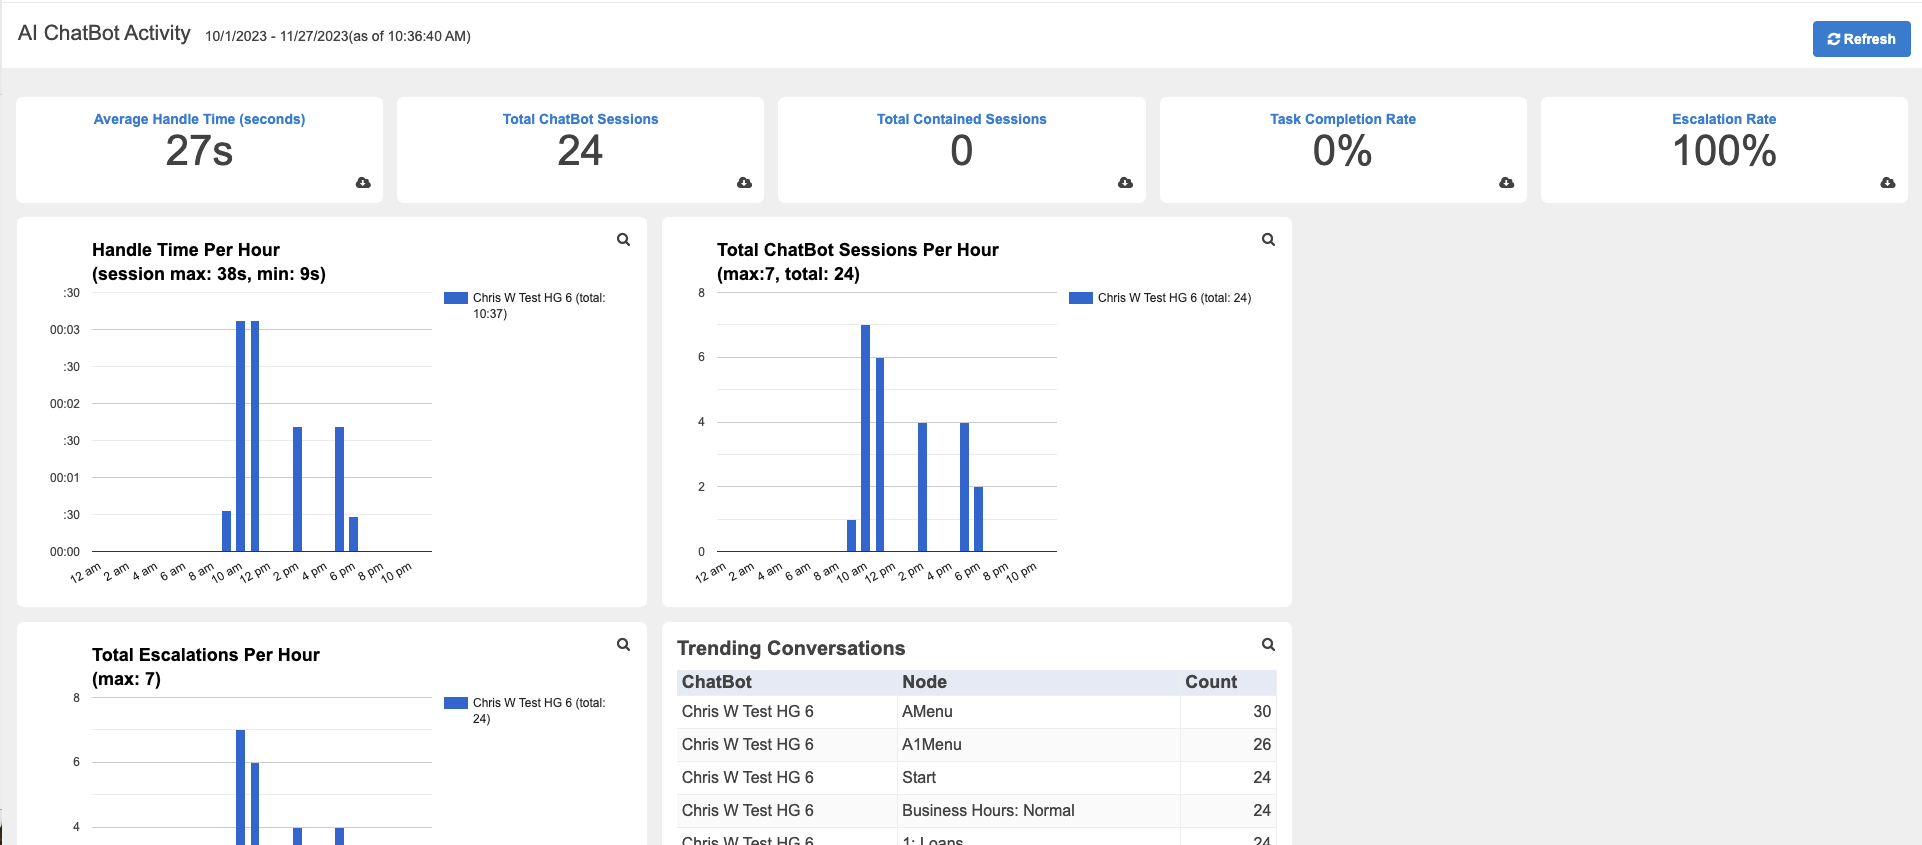Click the tallest bar in Sessions Per Hour chart

pos(865,438)
